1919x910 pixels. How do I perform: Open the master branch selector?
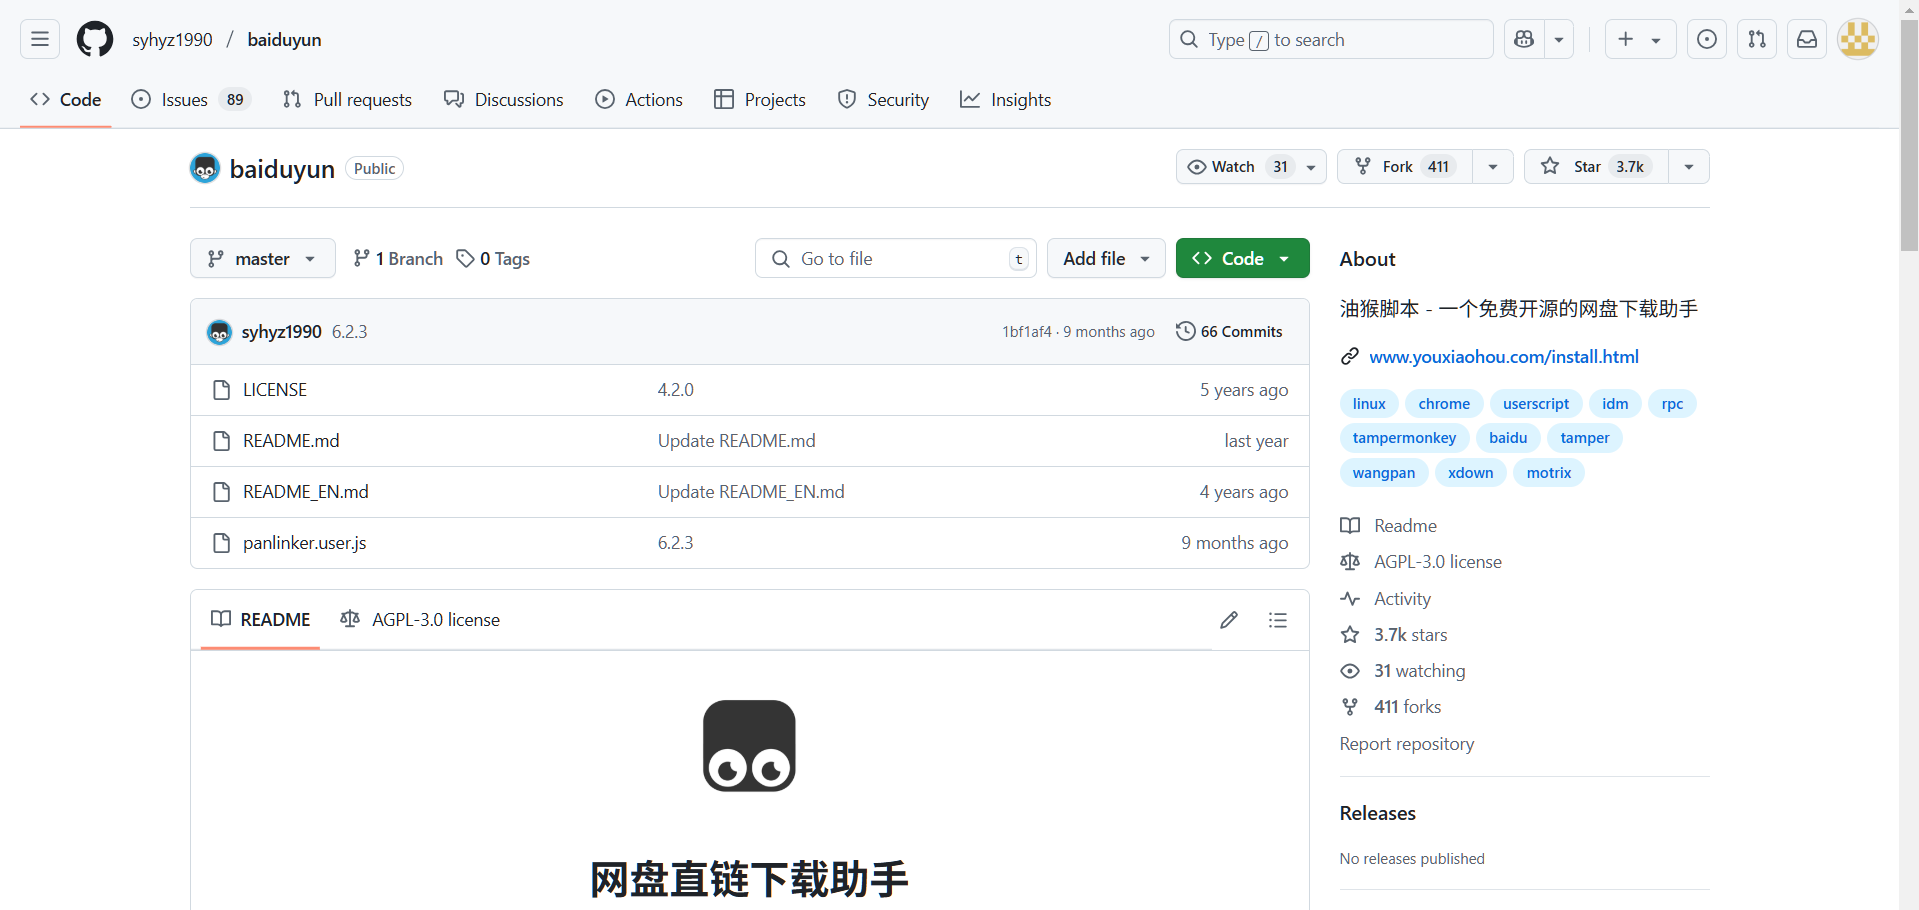(x=263, y=258)
